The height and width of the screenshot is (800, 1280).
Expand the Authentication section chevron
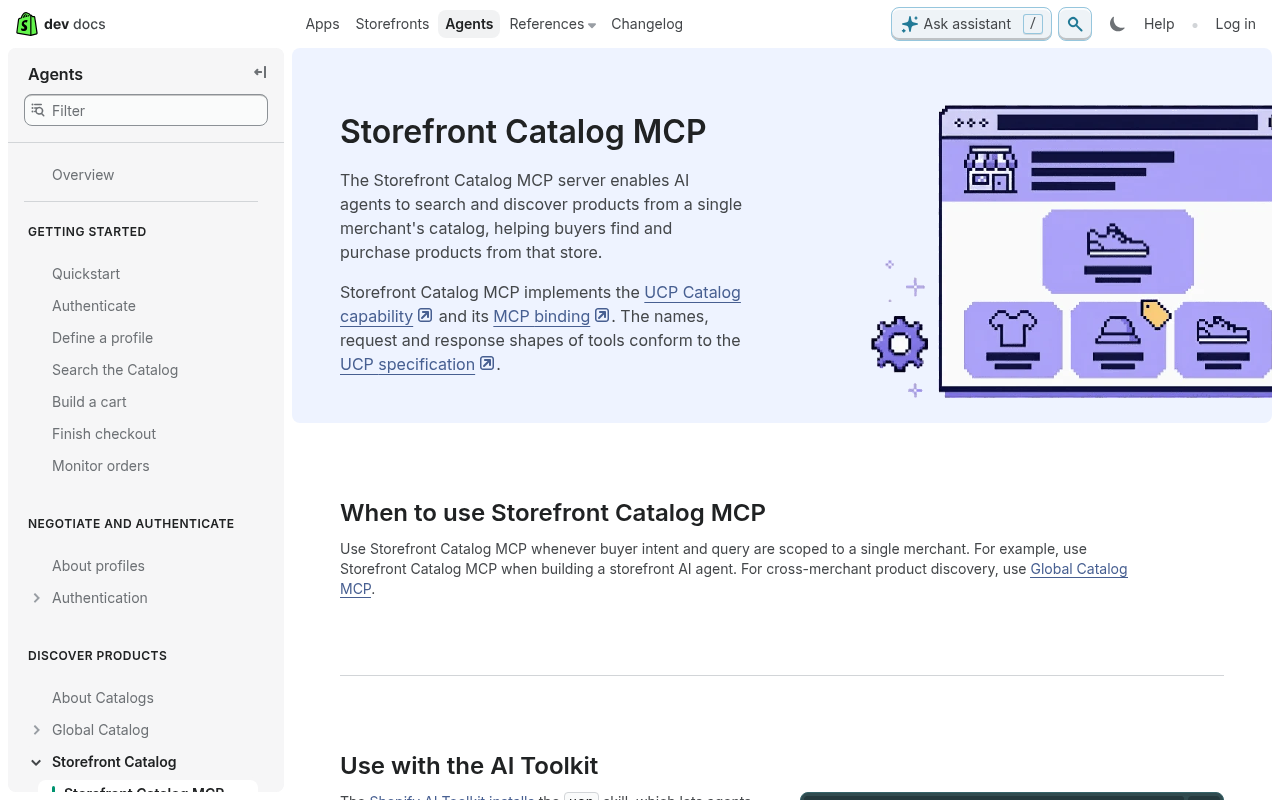(x=37, y=598)
